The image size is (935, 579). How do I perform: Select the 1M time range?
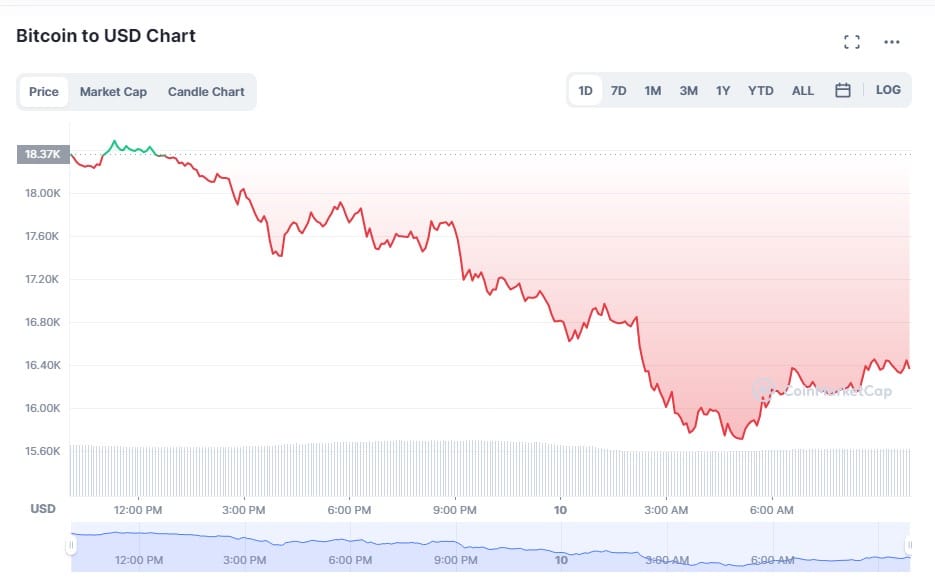click(x=653, y=91)
